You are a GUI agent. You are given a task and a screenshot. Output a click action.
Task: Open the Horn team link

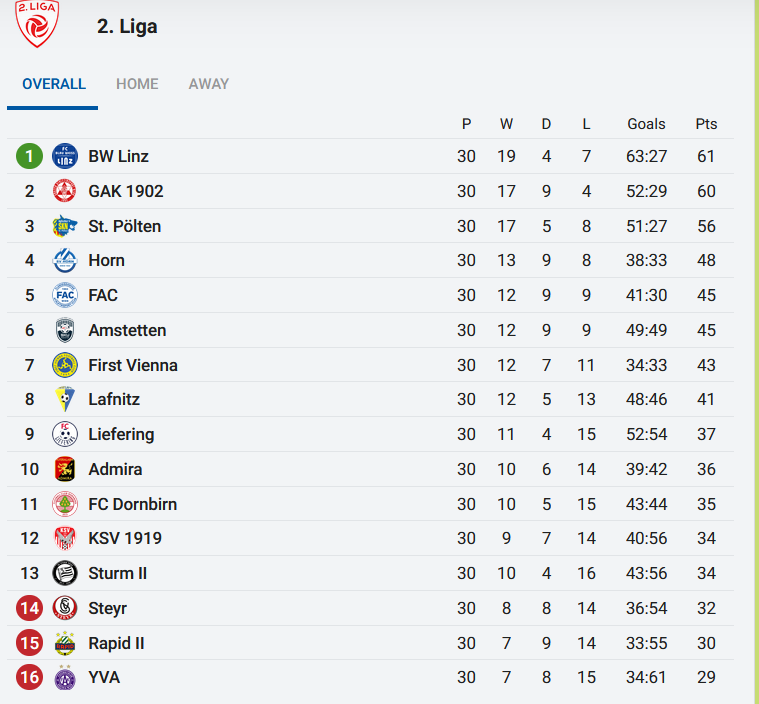[107, 260]
